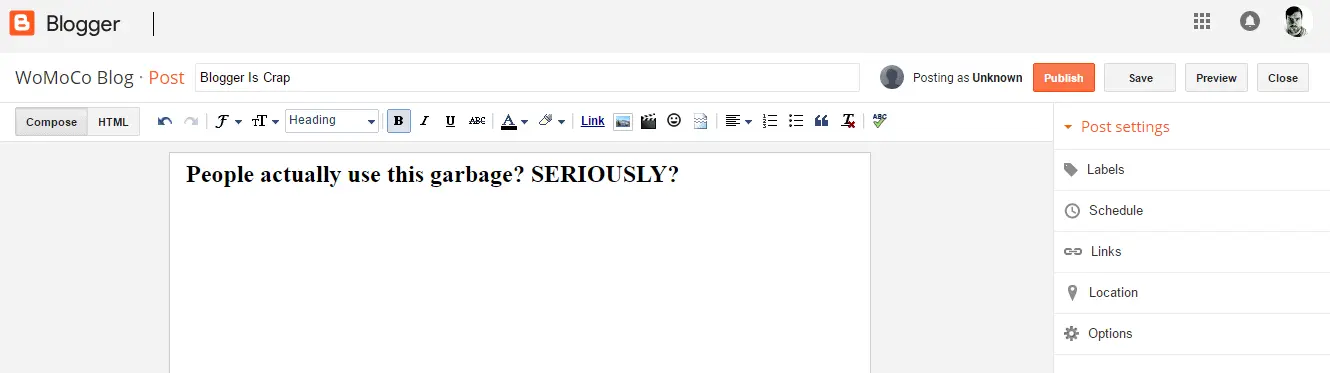Open the Heading style dropdown
This screenshot has height=373, width=1330.
tap(332, 121)
